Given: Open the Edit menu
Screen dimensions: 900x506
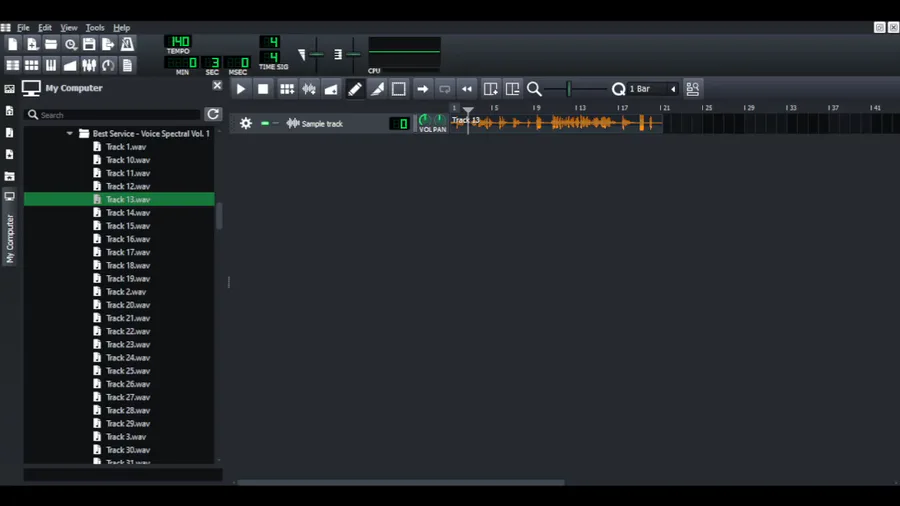Looking at the screenshot, I should pyautogui.click(x=45, y=28).
